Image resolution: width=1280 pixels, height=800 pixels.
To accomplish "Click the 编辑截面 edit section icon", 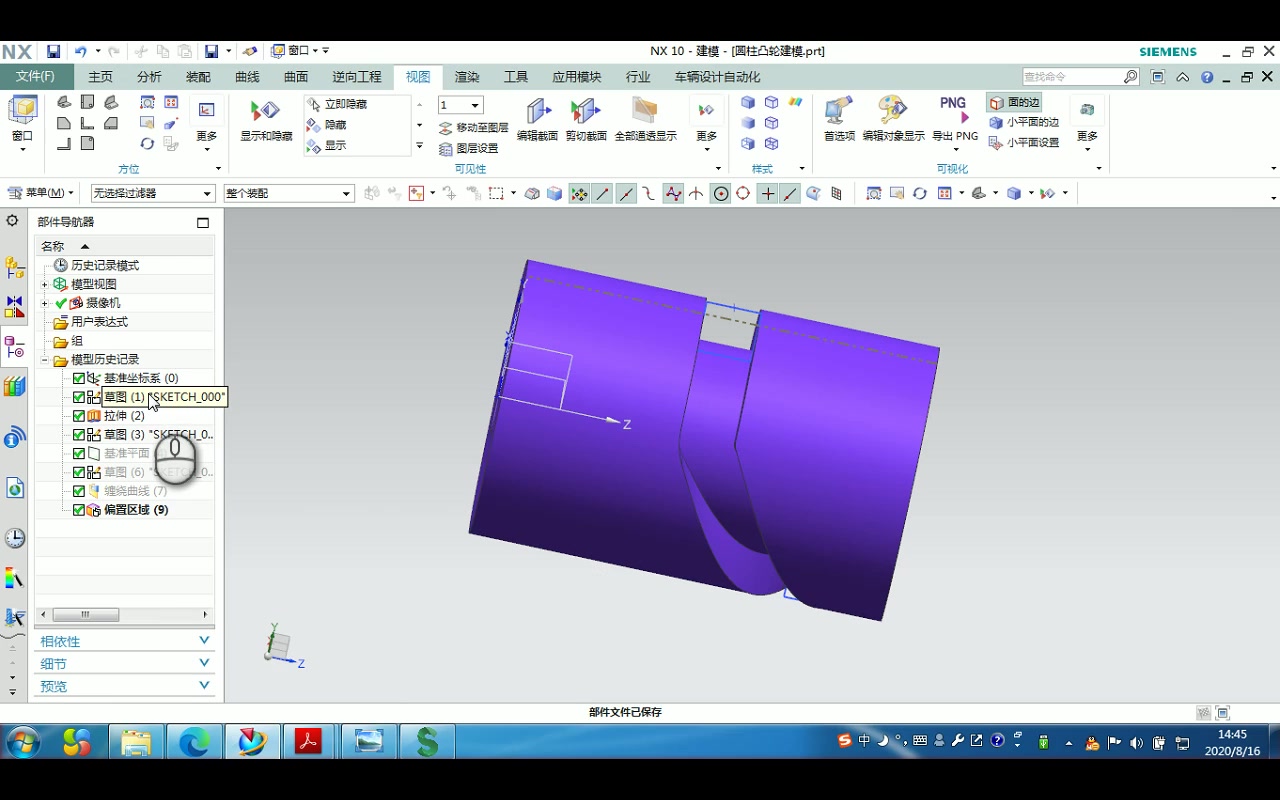I will [x=537, y=120].
